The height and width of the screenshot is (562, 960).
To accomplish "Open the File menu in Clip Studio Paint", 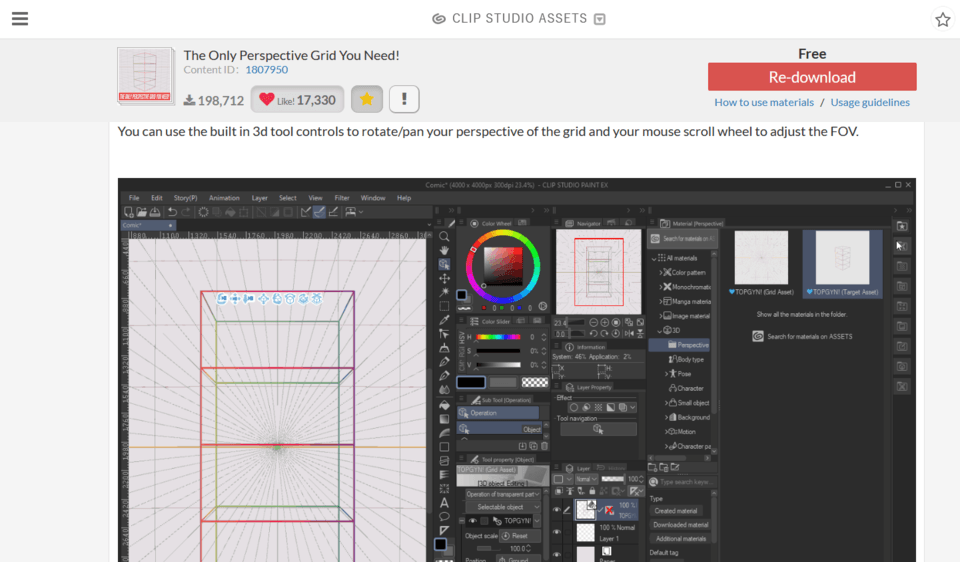I will tap(133, 198).
